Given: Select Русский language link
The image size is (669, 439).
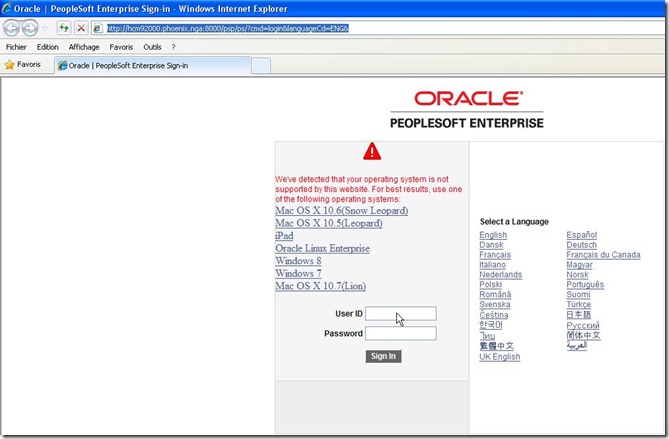Looking at the screenshot, I should click(583, 326).
